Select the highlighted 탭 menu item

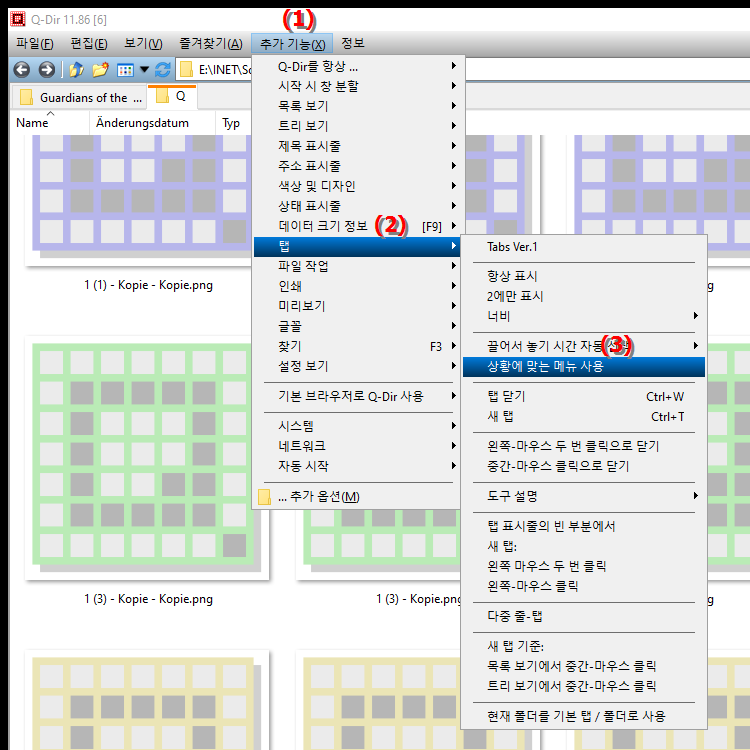click(x=357, y=247)
